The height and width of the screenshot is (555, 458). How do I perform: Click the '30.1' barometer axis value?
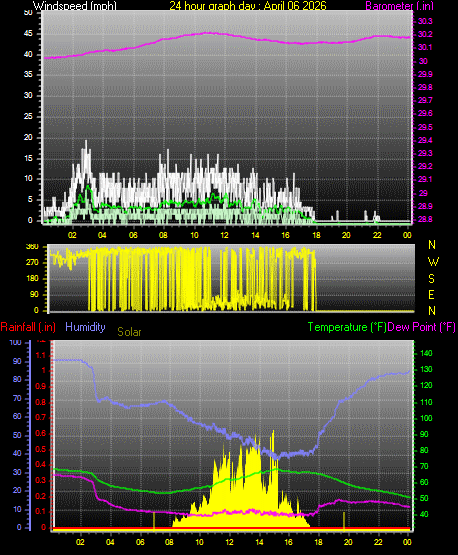[425, 47]
